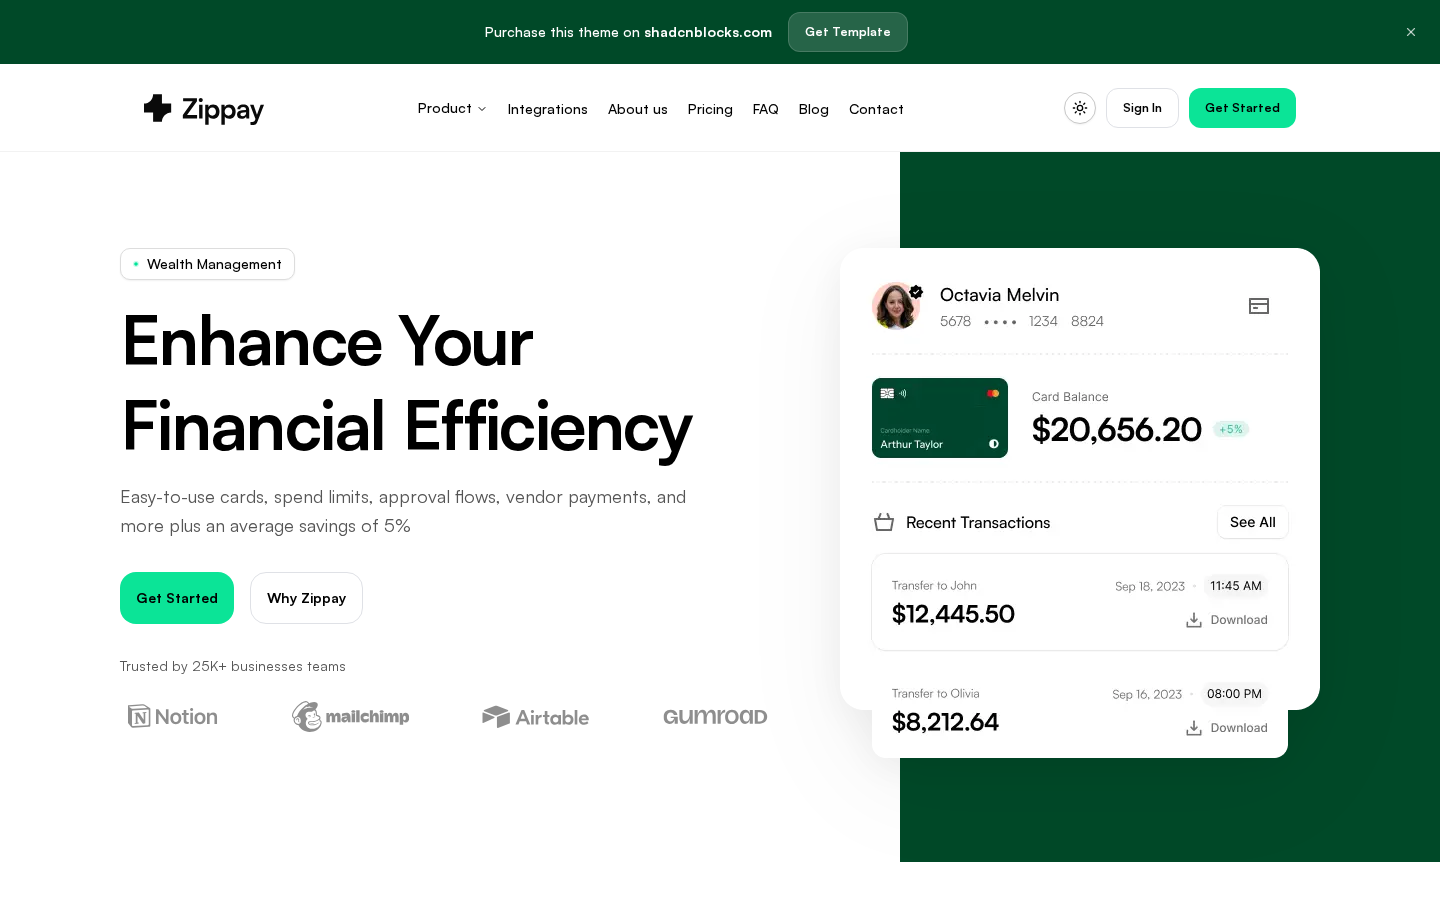
Task: Click the +5% balance badge
Action: [1231, 429]
